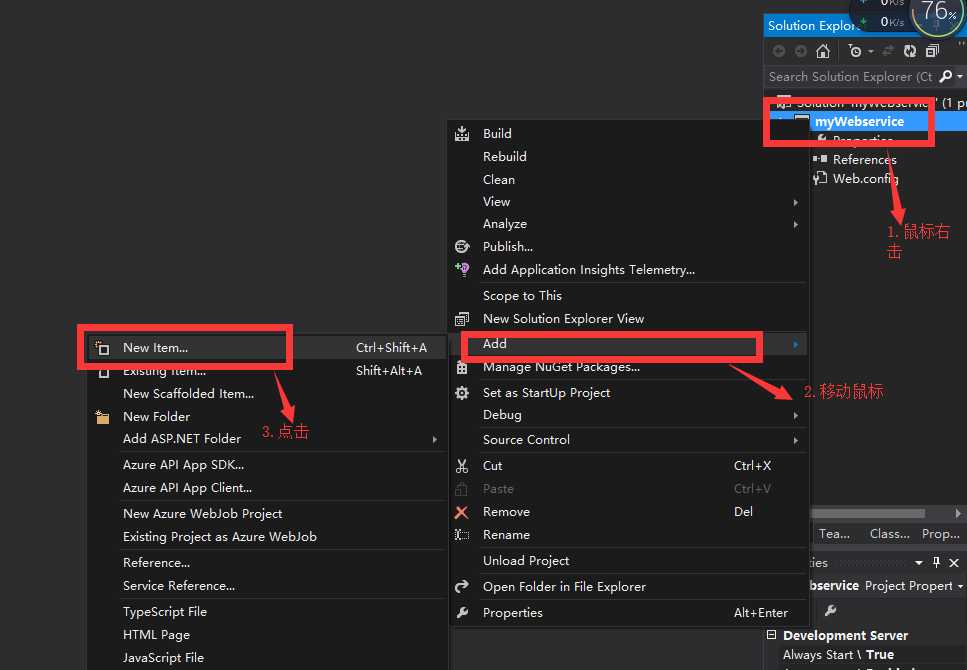Open the Solution Explorer search options dropdown
The image size is (967, 670).
point(960,77)
